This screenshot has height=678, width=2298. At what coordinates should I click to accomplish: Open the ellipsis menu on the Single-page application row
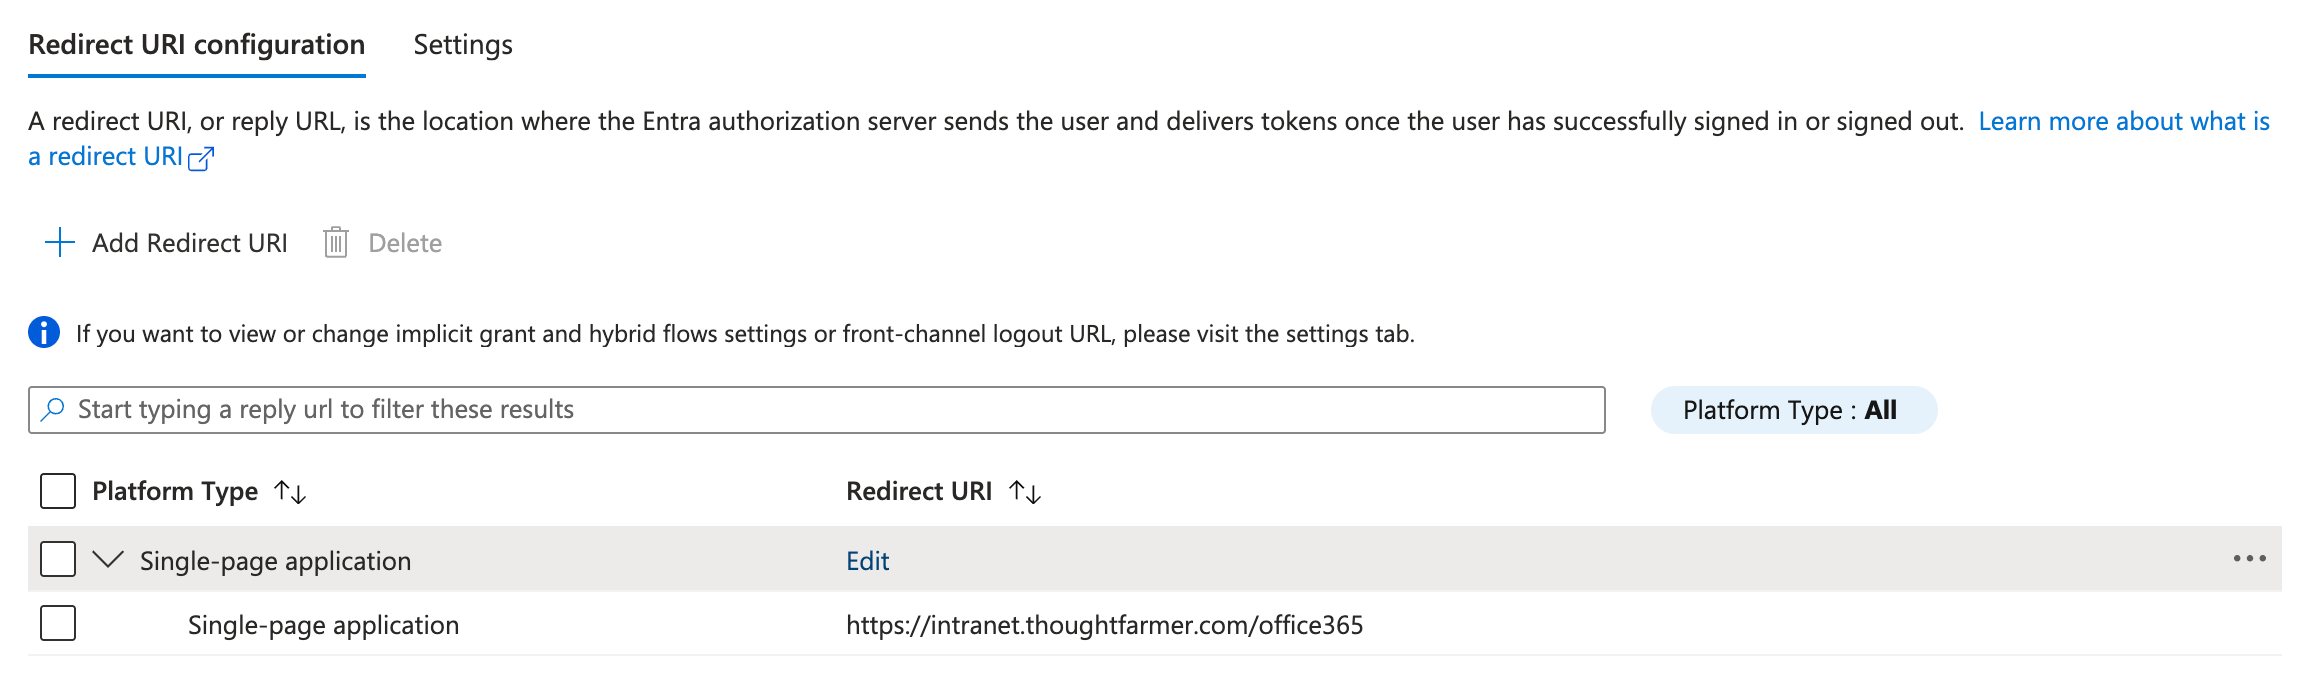(2250, 560)
